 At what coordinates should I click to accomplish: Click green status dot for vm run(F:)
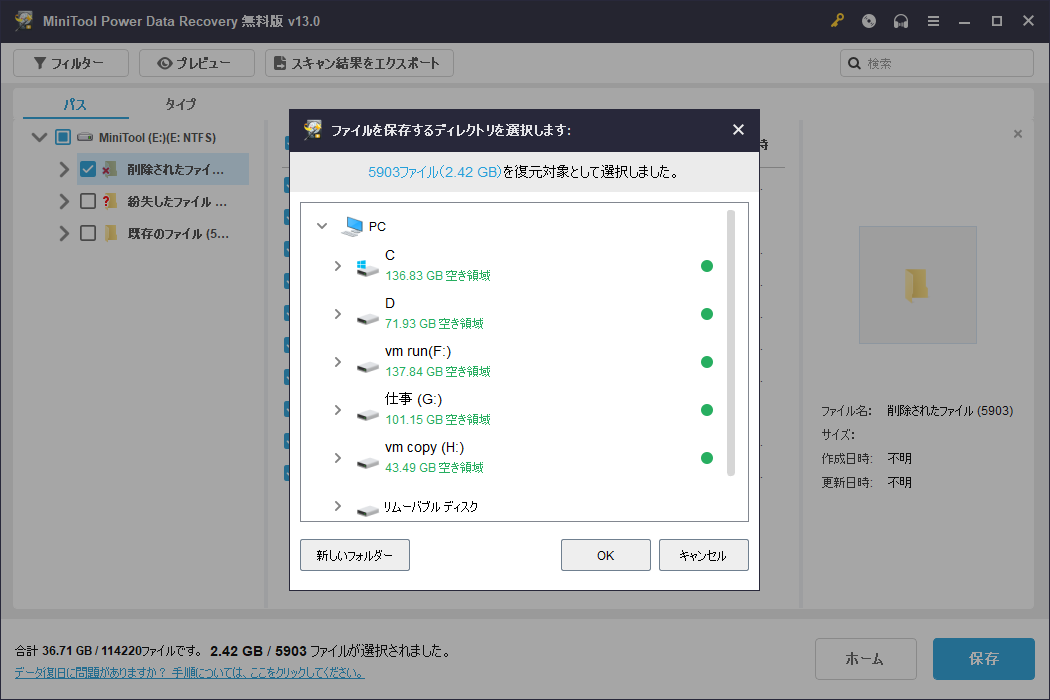(706, 362)
